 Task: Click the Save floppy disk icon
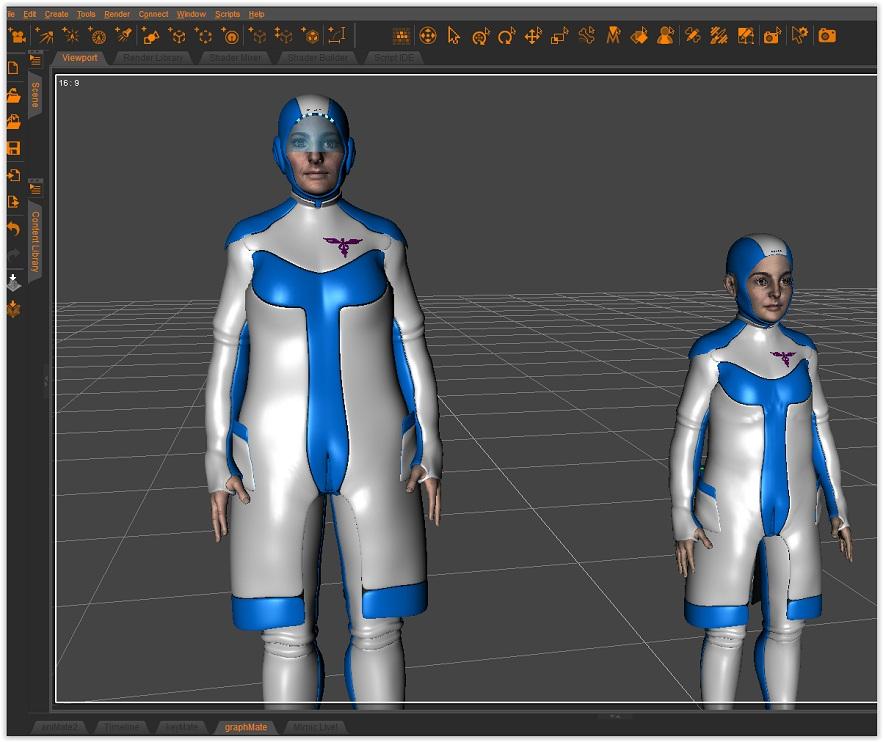click(x=14, y=149)
